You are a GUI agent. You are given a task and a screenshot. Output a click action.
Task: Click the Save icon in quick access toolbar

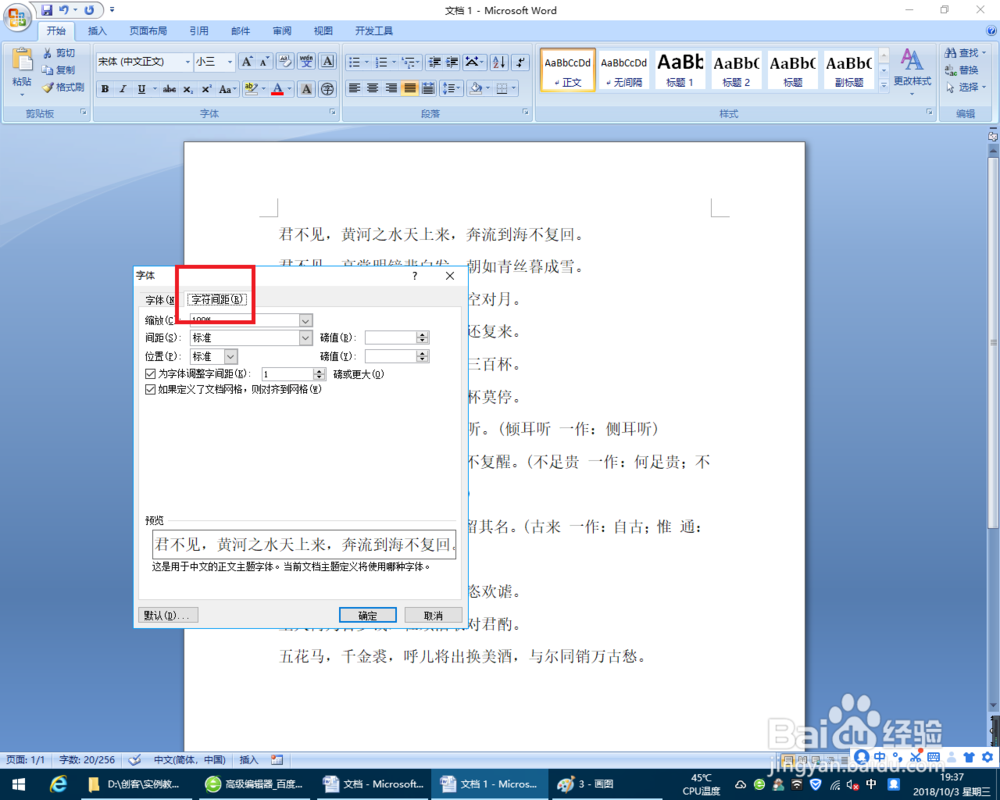[x=47, y=10]
